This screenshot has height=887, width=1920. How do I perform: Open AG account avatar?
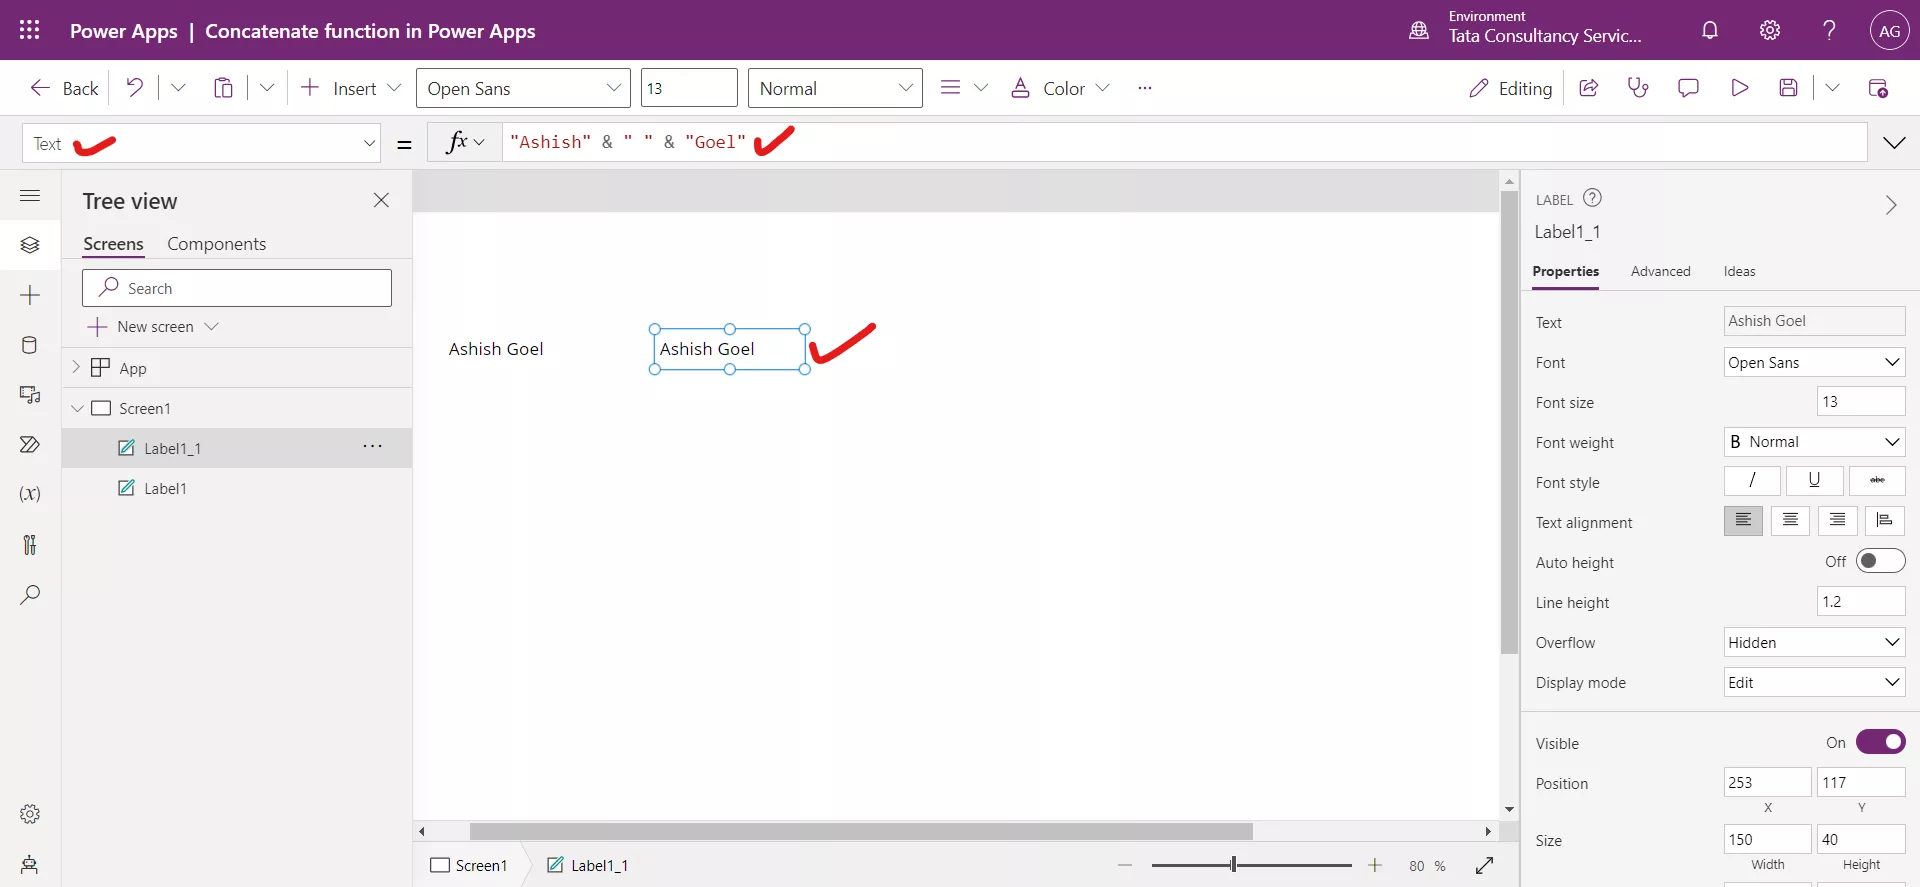click(x=1889, y=31)
